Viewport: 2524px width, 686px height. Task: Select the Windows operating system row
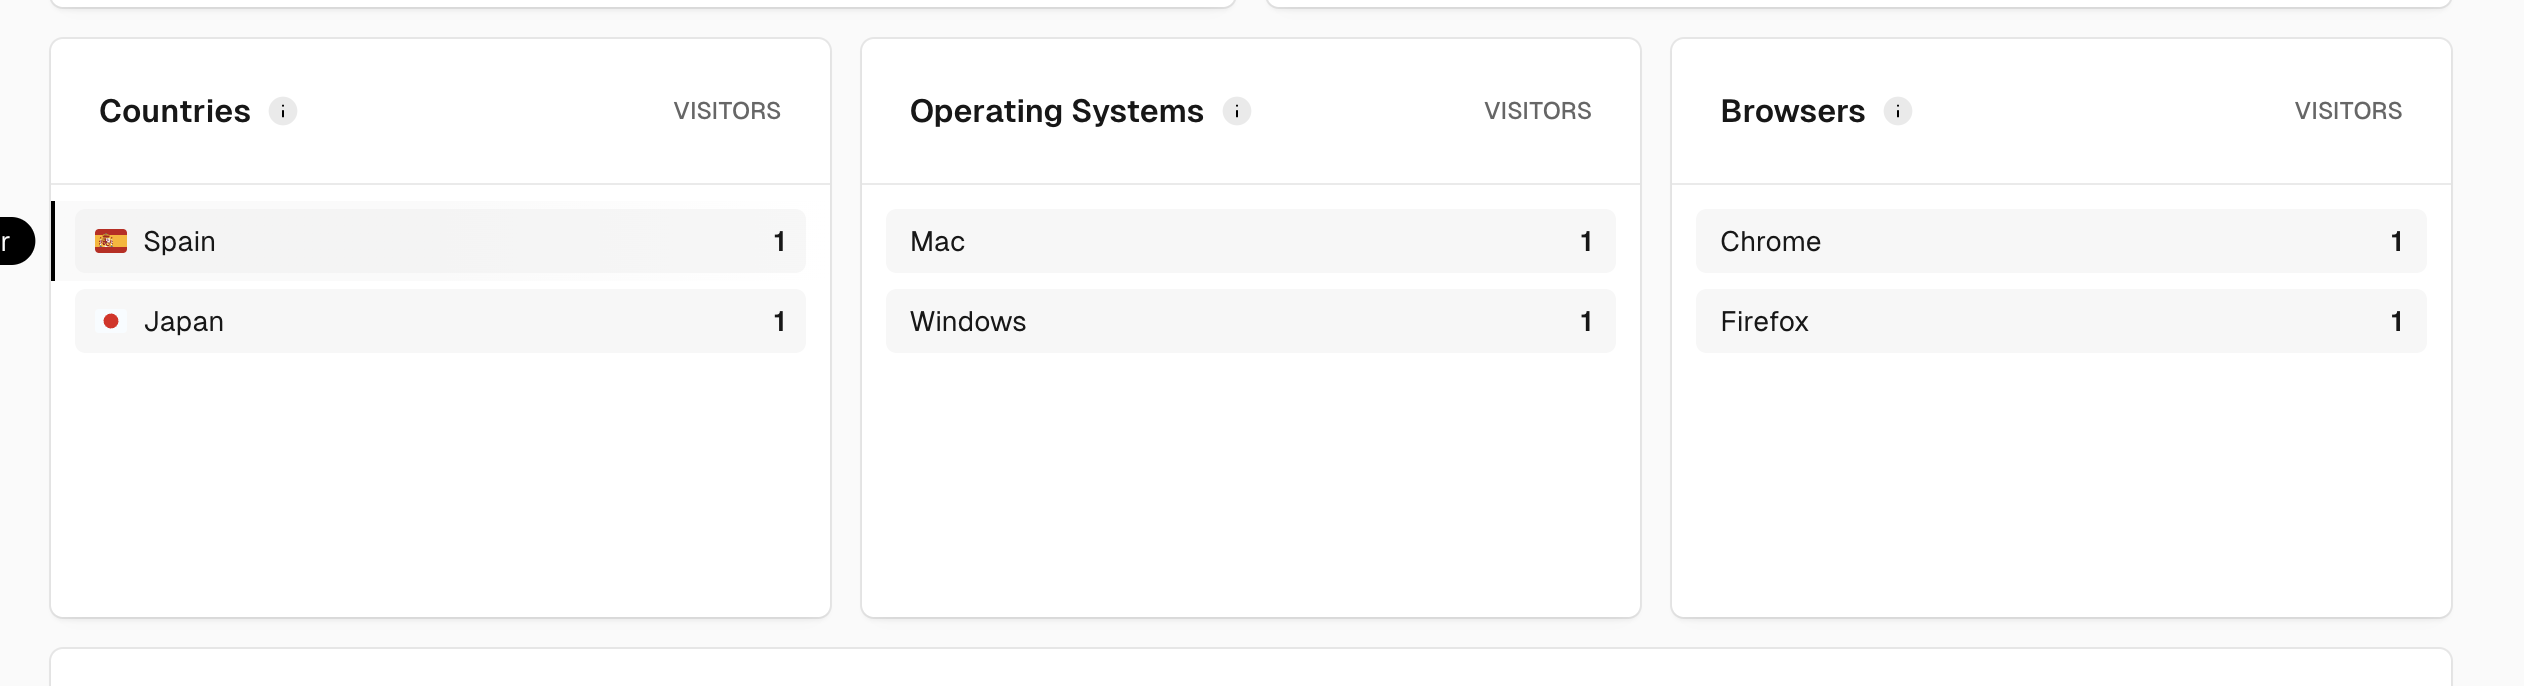coord(1251,321)
